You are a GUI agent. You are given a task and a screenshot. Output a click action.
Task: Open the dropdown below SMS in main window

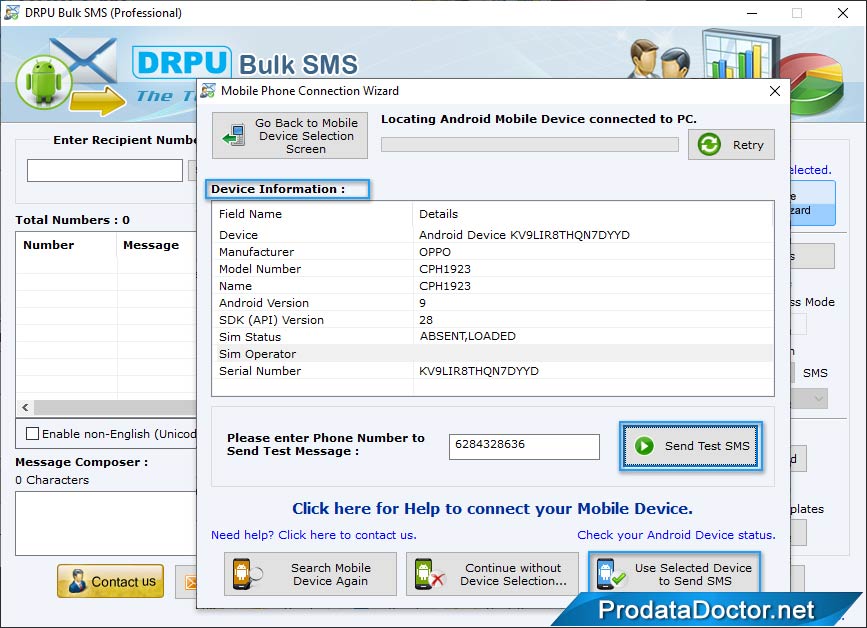(x=811, y=398)
